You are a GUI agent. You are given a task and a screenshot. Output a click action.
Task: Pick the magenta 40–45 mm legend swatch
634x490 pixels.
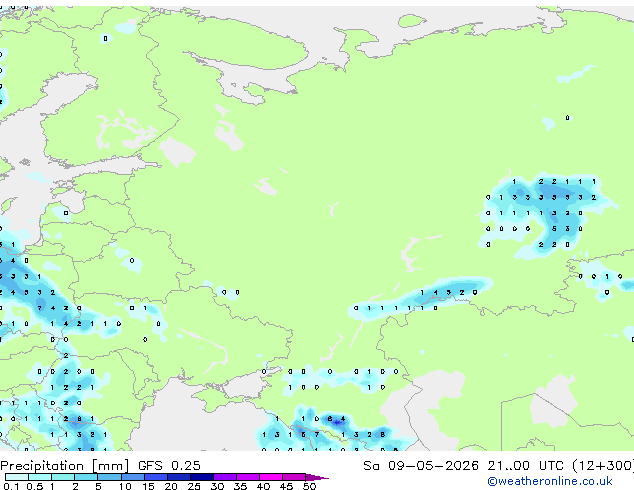tap(271, 477)
